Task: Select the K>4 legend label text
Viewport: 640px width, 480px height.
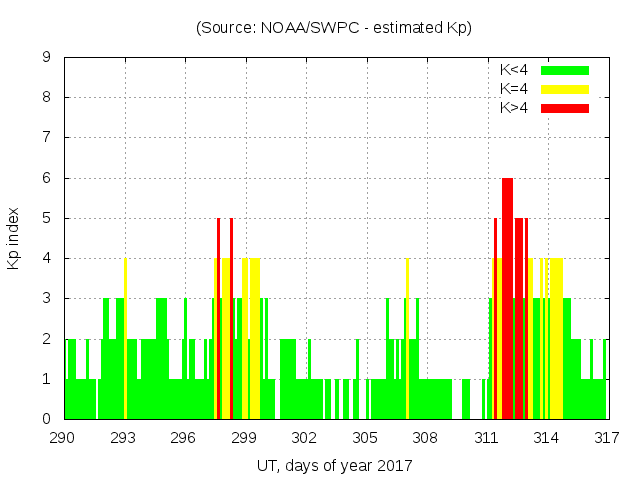Action: click(514, 107)
